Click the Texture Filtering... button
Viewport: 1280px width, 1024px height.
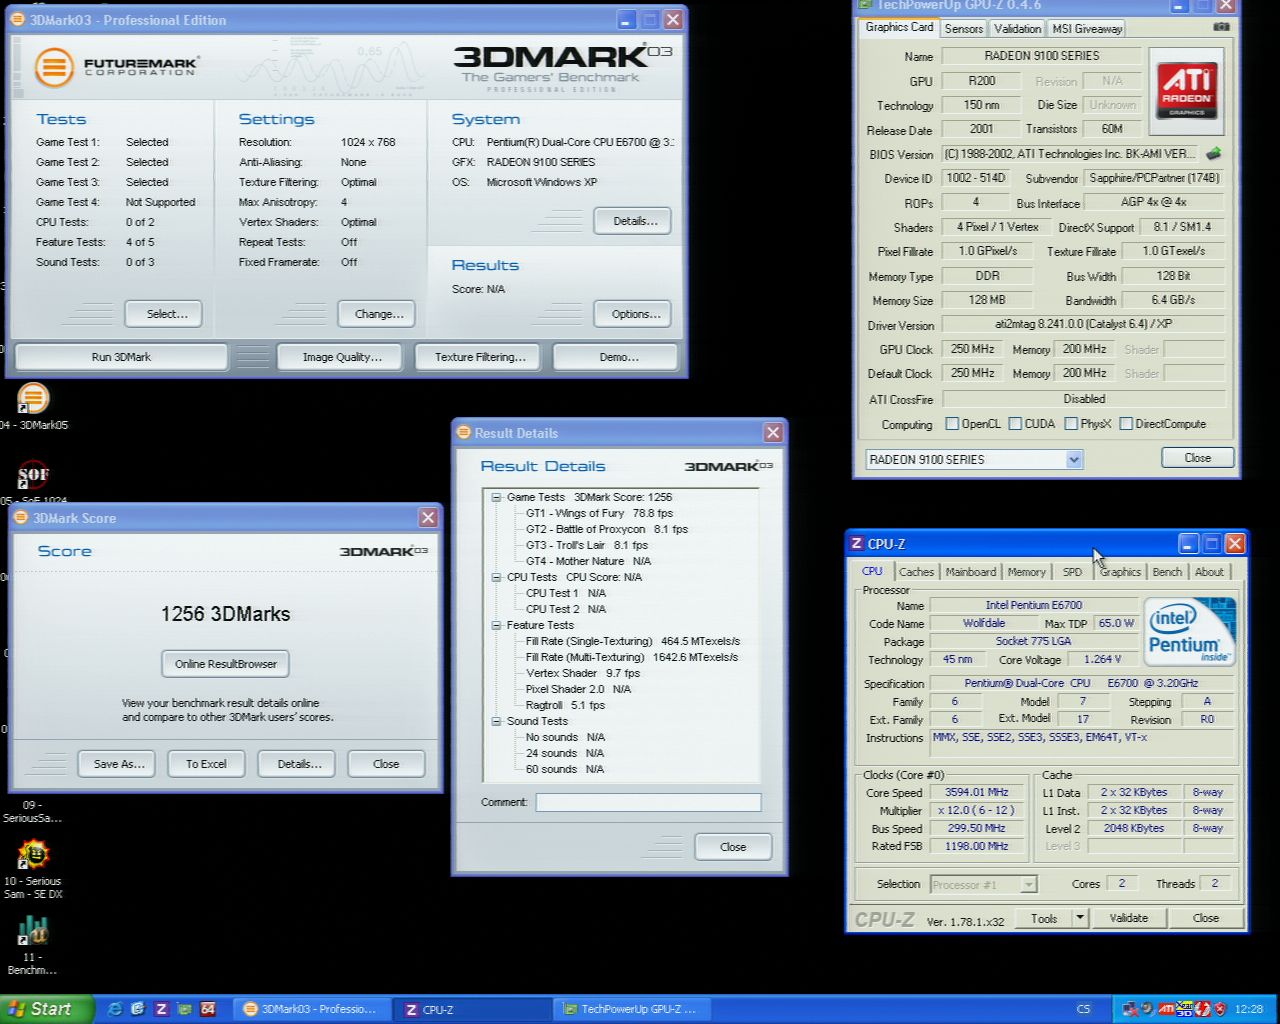tap(480, 357)
